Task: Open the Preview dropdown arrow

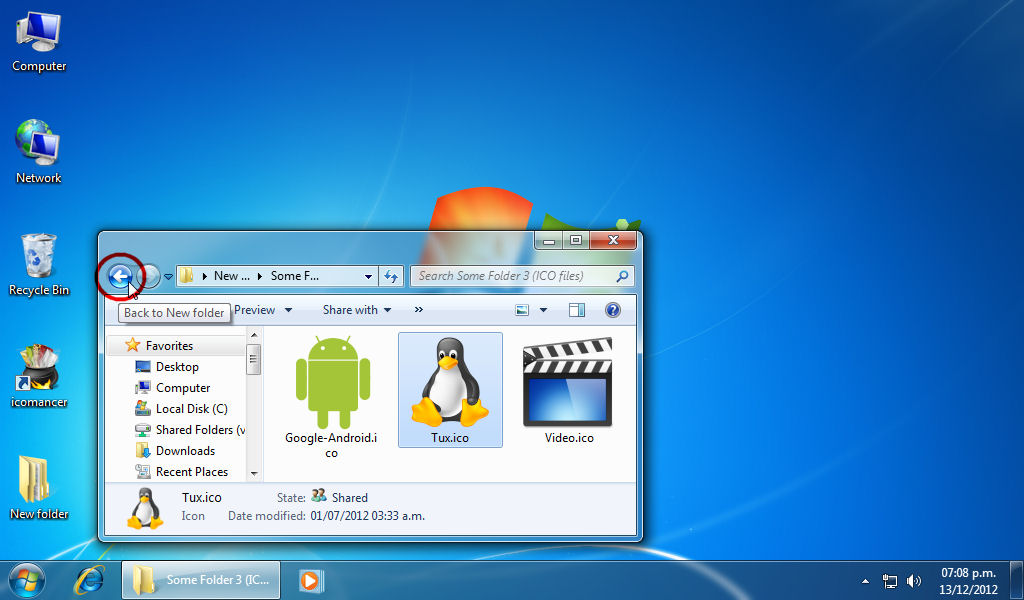Action: tap(289, 311)
